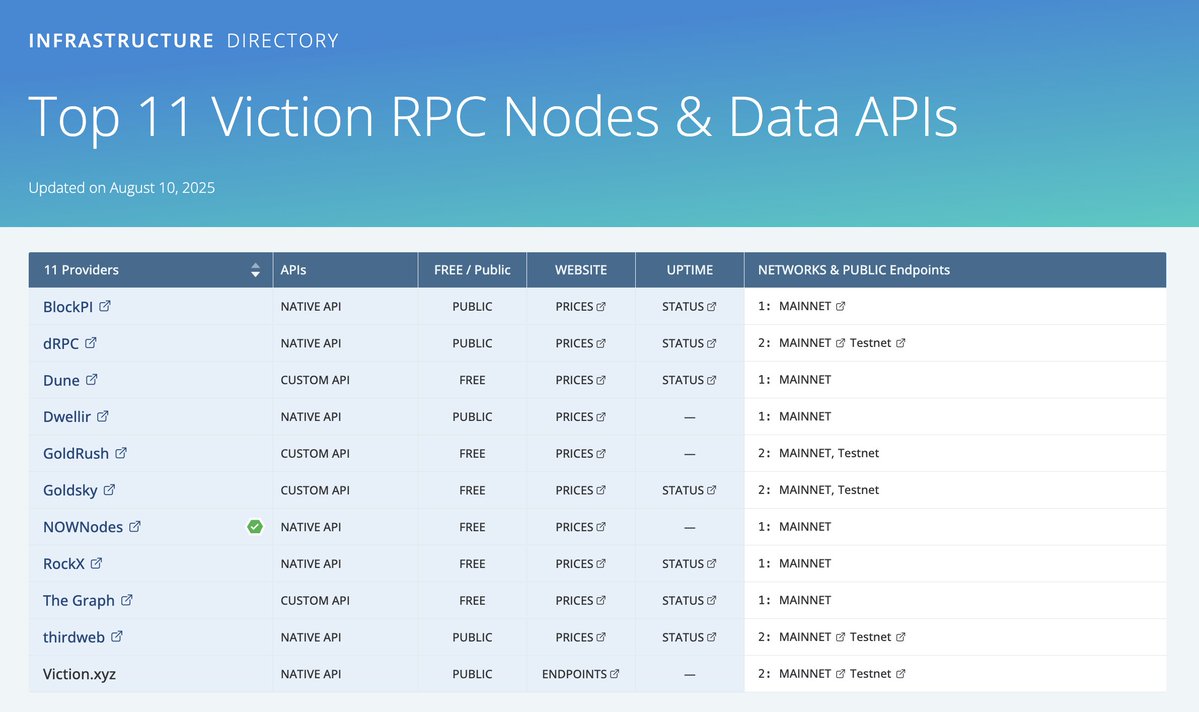Click the WEBSITE column header
The height and width of the screenshot is (712, 1199).
(x=580, y=270)
